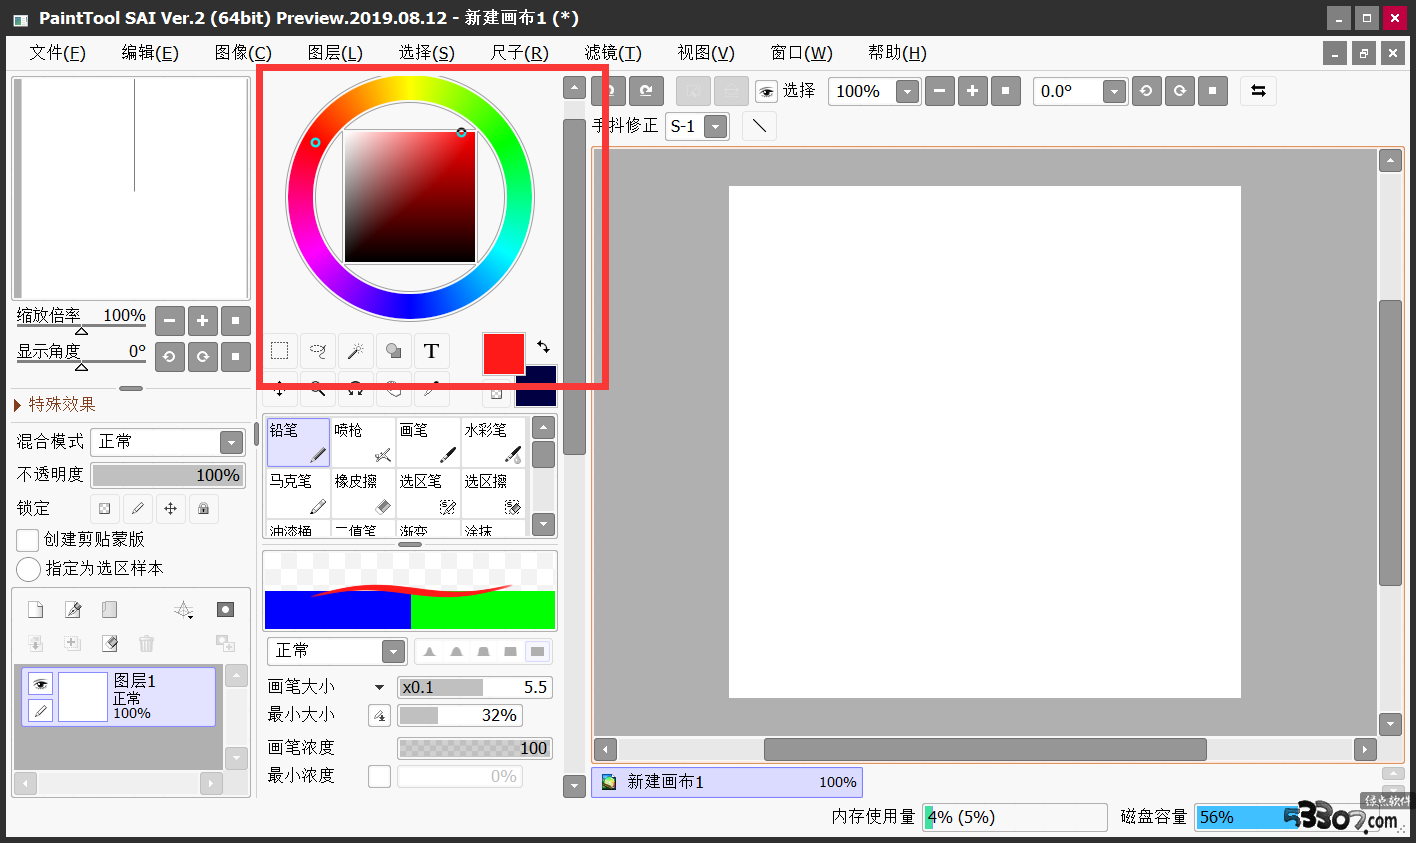The height and width of the screenshot is (843, 1416).
Task: Toggle the 选择 selection visibility eye
Action: [766, 92]
